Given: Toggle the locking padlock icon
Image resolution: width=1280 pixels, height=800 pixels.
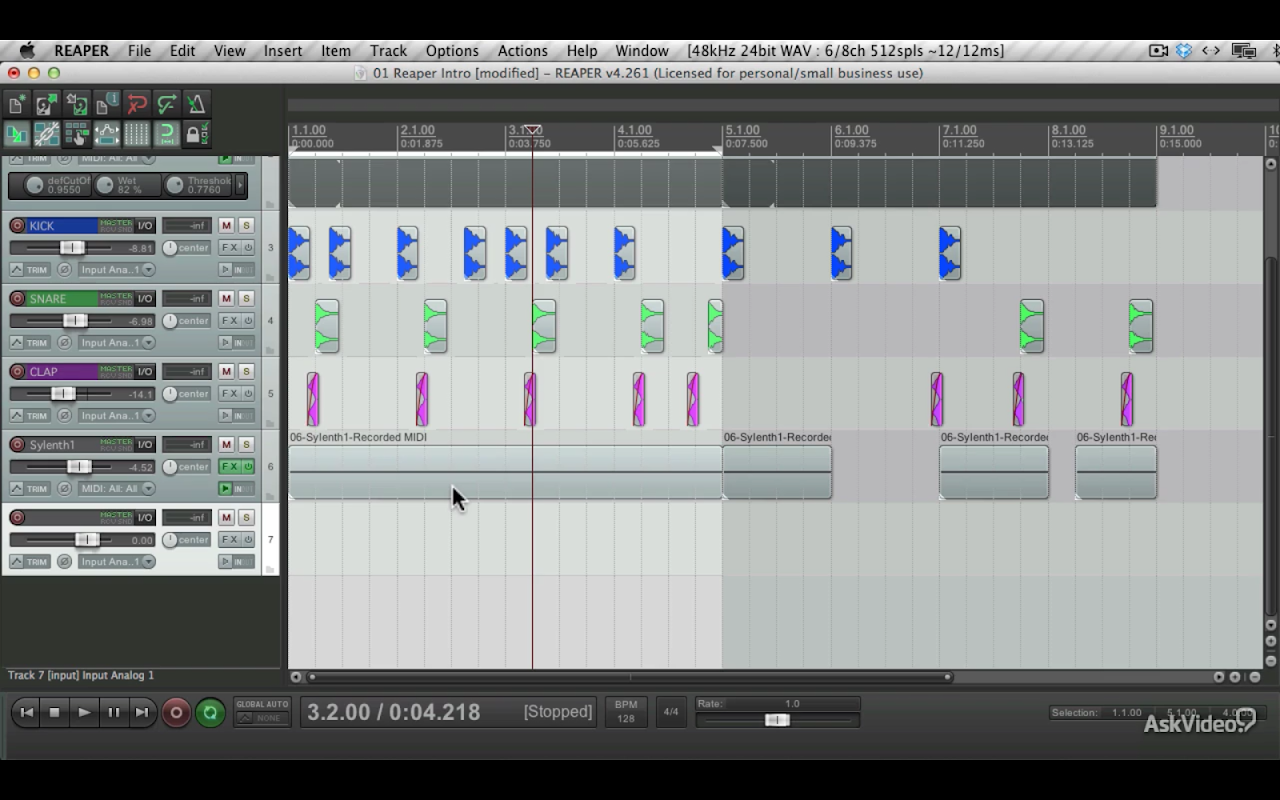Looking at the screenshot, I should pos(197,134).
